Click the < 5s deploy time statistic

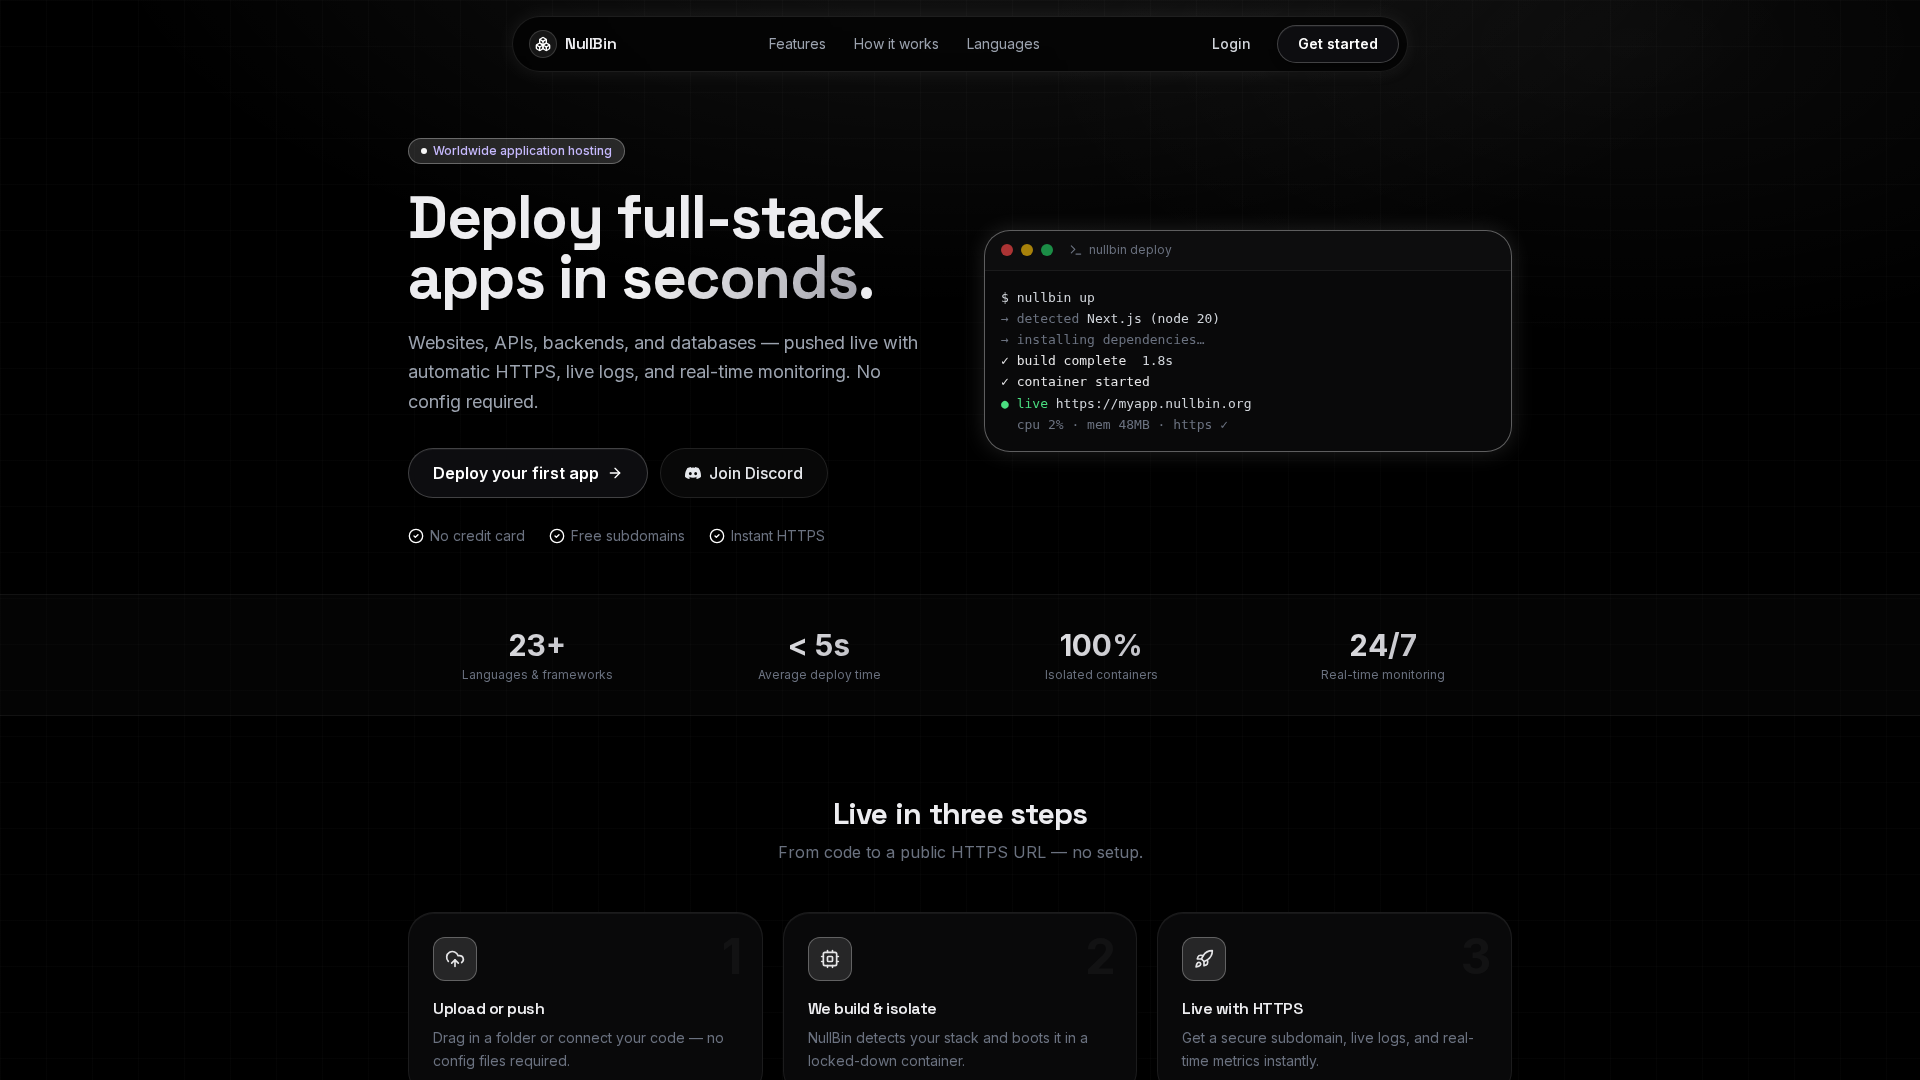(x=819, y=646)
